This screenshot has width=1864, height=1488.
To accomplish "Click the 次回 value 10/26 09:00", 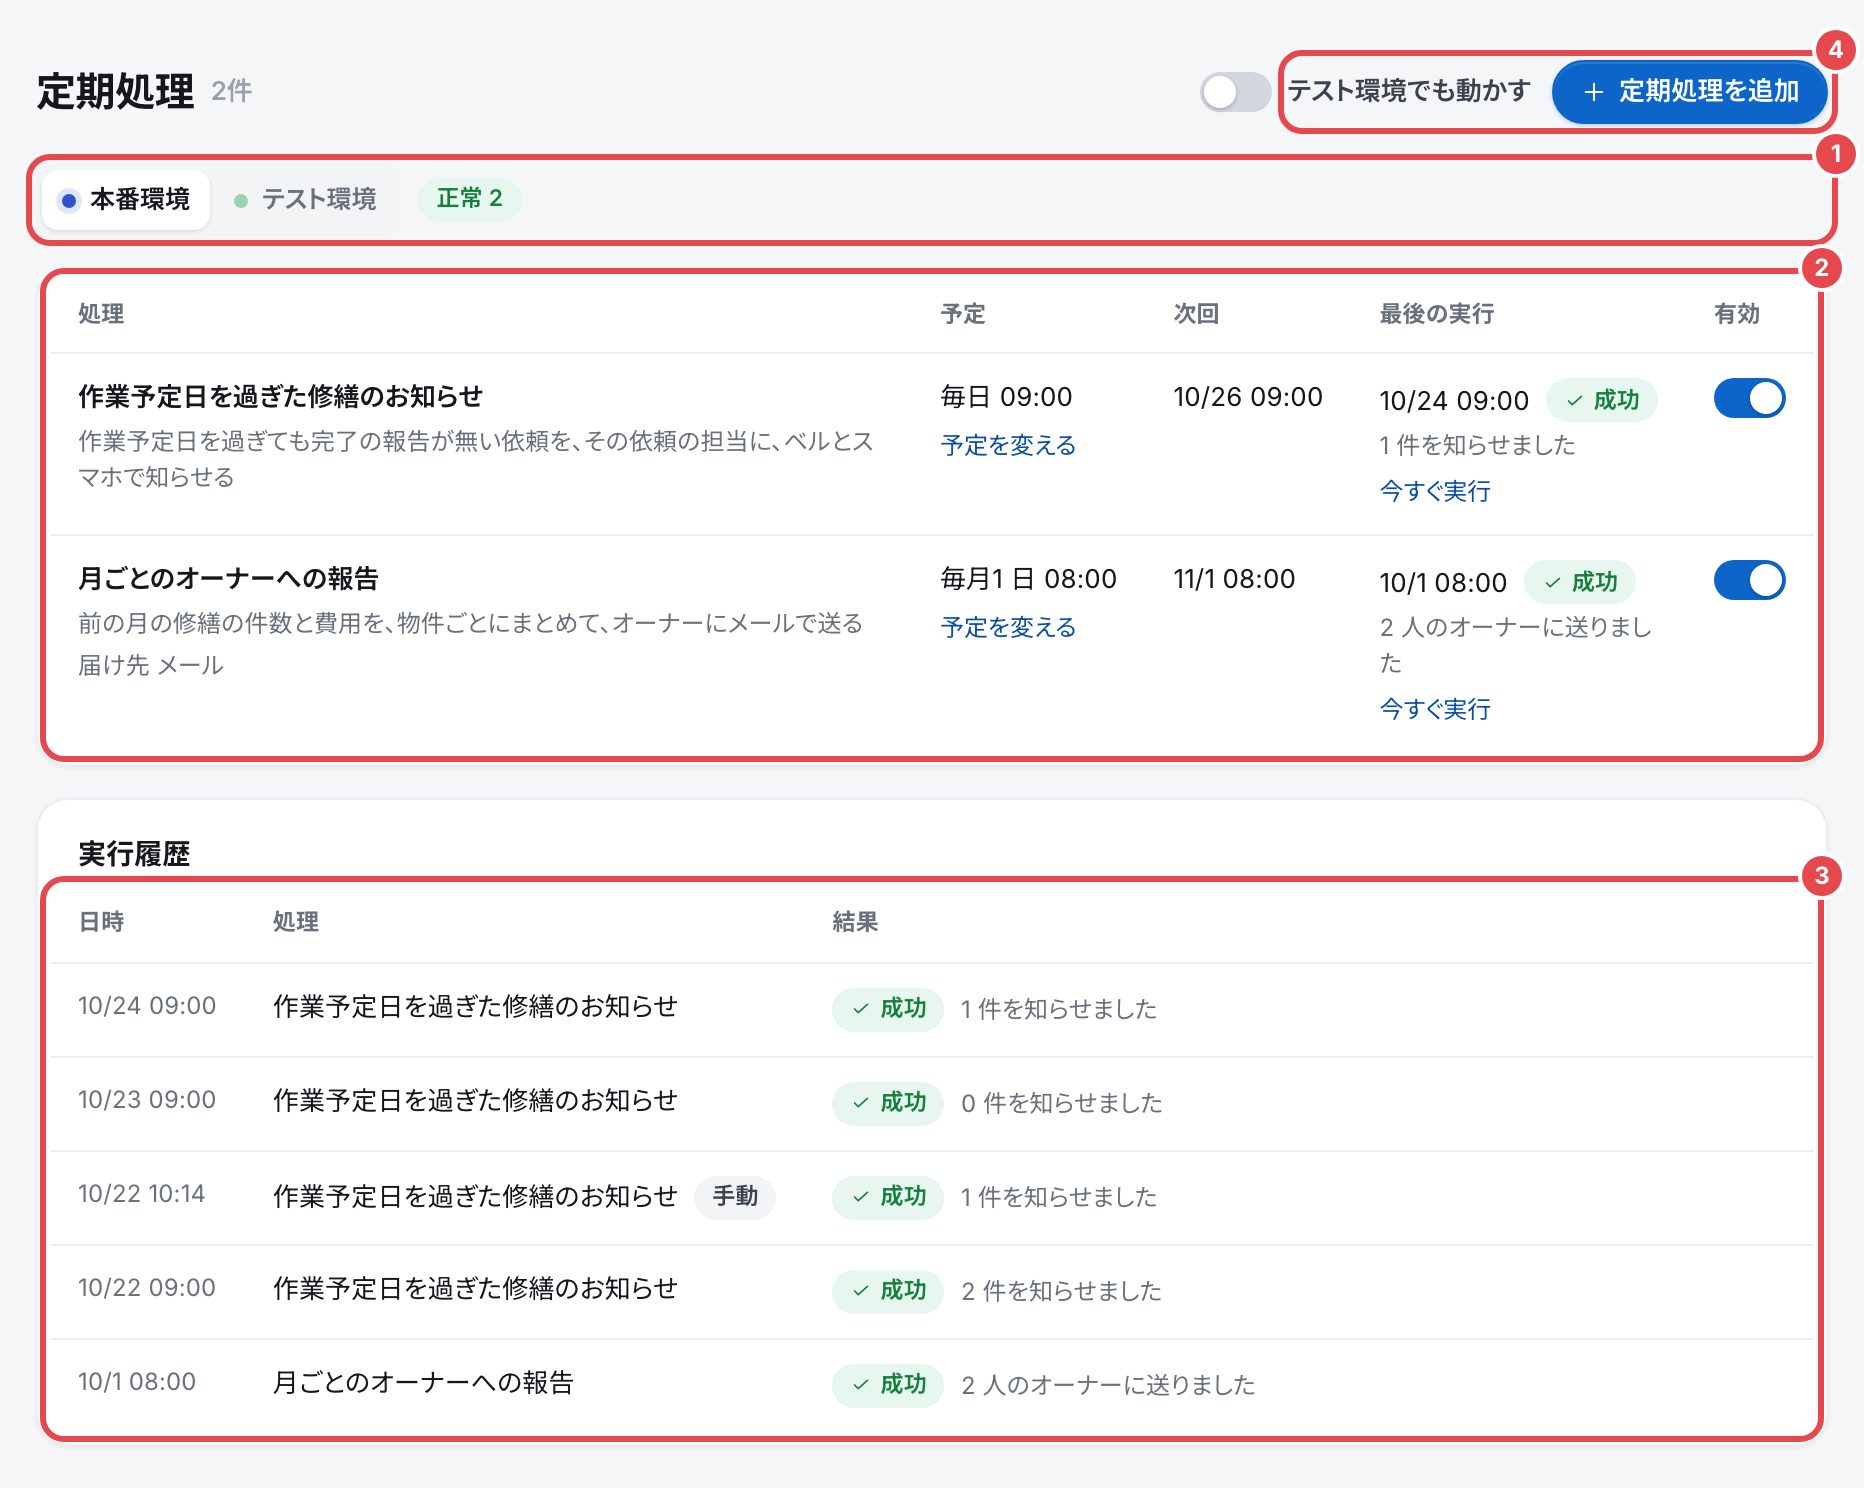I will pyautogui.click(x=1248, y=397).
